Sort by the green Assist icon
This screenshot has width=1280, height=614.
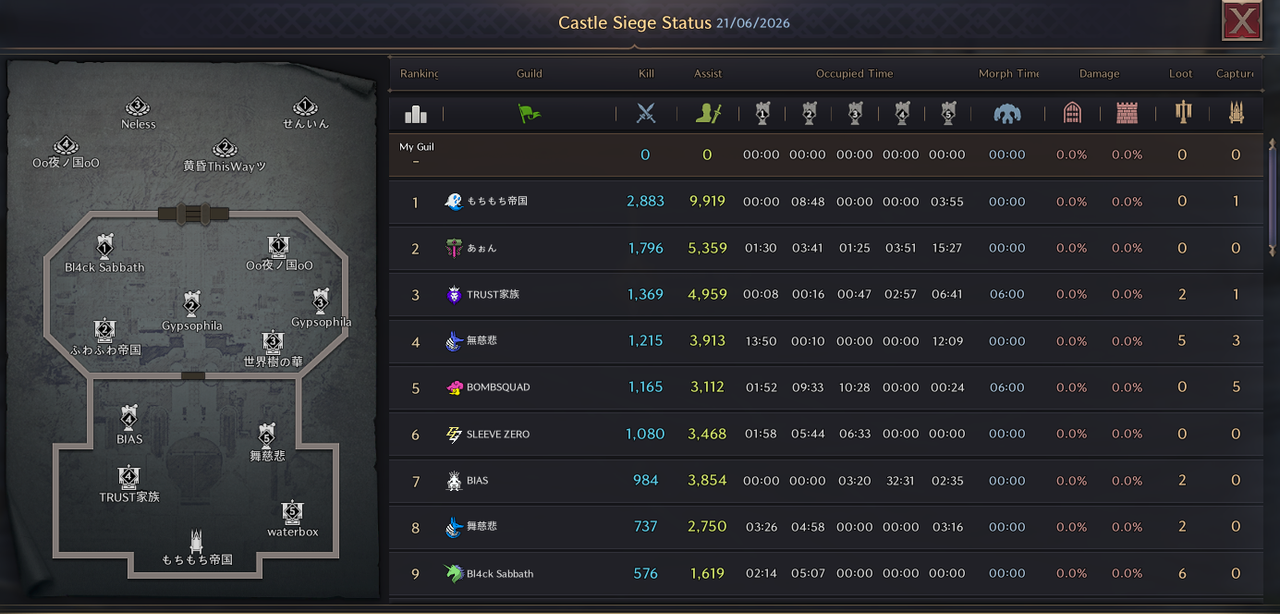[x=708, y=114]
